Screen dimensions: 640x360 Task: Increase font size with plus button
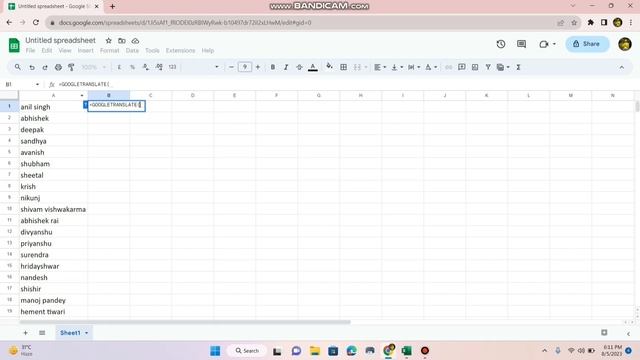(258, 67)
